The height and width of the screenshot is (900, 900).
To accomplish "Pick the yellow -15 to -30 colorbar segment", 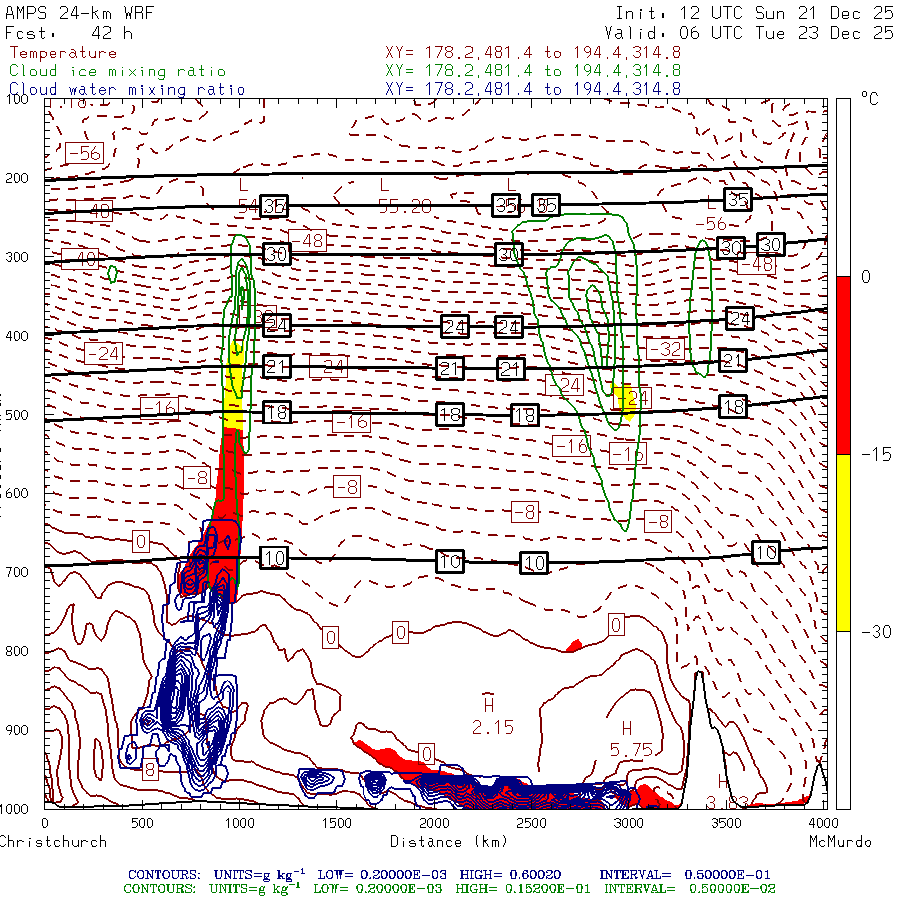I will pos(843,543).
